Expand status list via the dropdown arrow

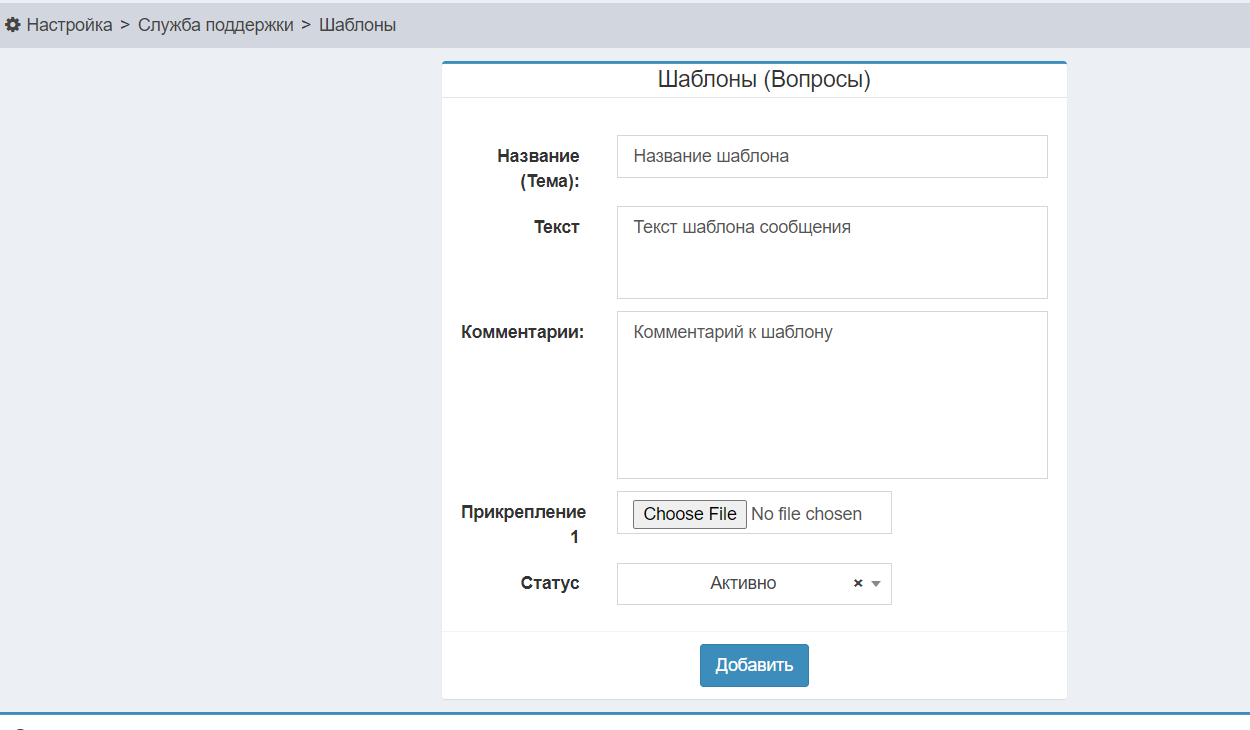pyautogui.click(x=876, y=584)
